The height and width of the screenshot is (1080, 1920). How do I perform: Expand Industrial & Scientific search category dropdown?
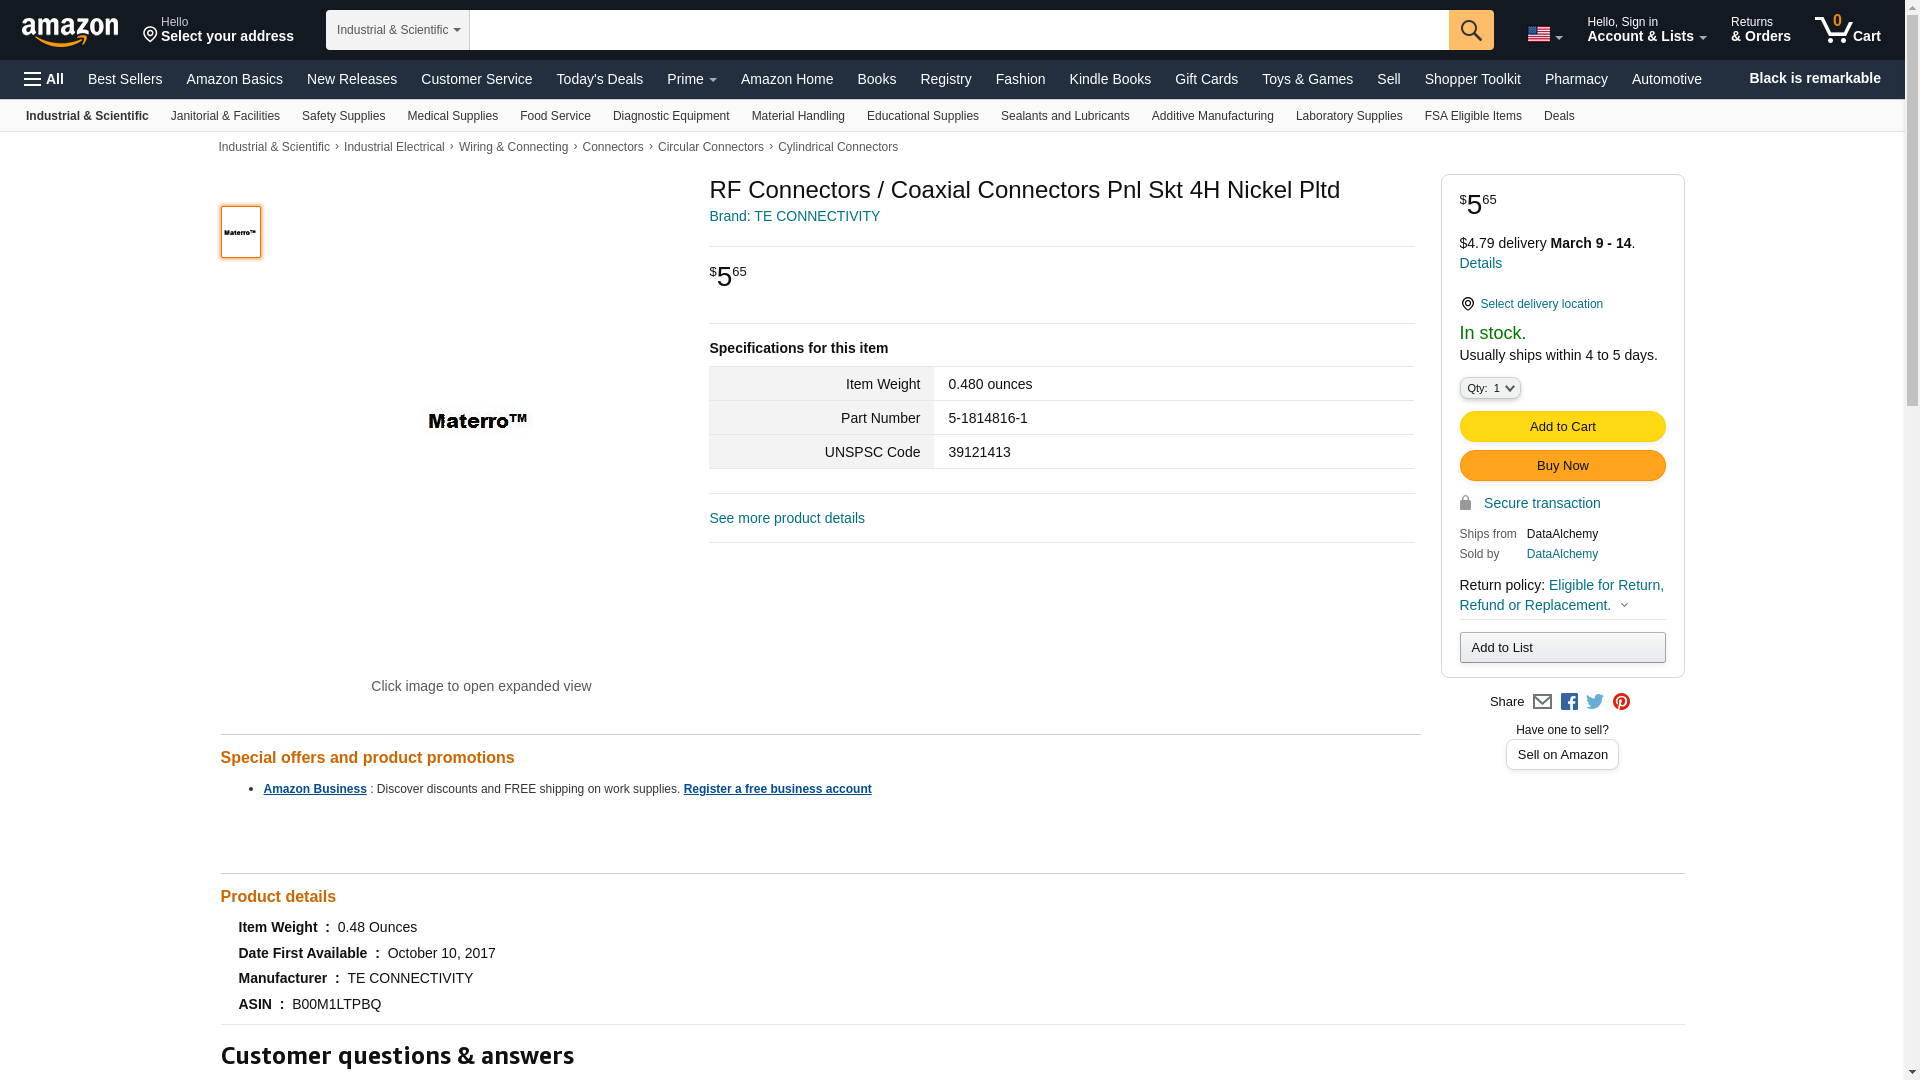398,30
